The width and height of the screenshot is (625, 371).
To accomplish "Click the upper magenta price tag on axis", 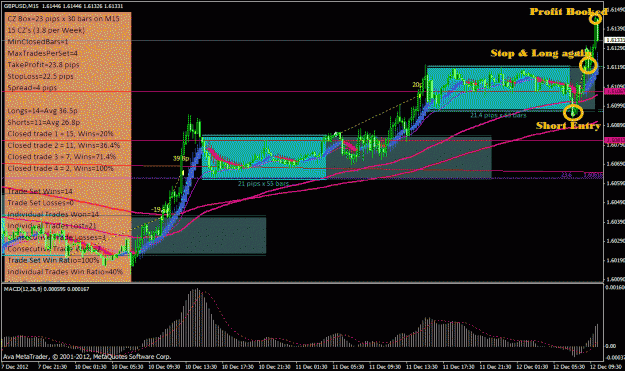I will click(615, 91).
